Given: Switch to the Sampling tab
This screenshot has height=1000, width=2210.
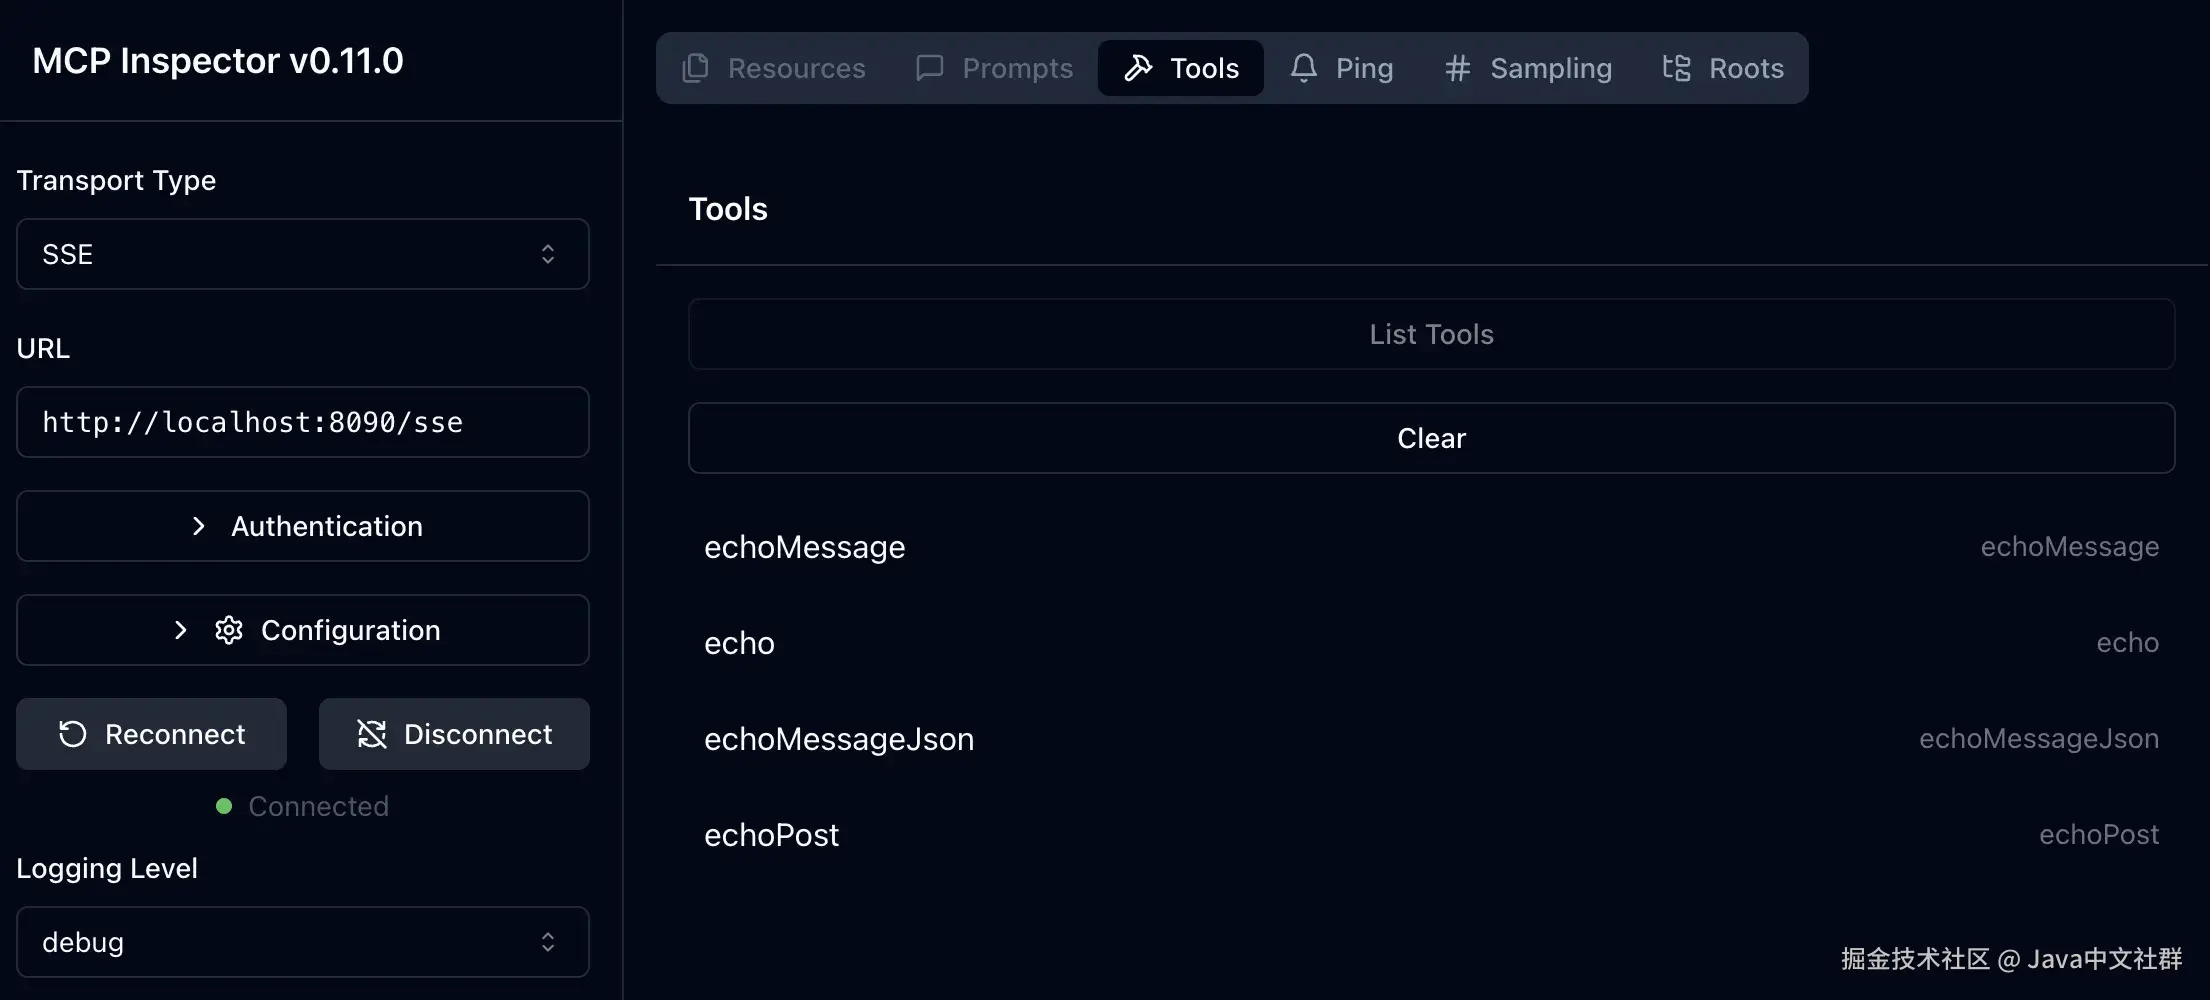Looking at the screenshot, I should tap(1528, 68).
